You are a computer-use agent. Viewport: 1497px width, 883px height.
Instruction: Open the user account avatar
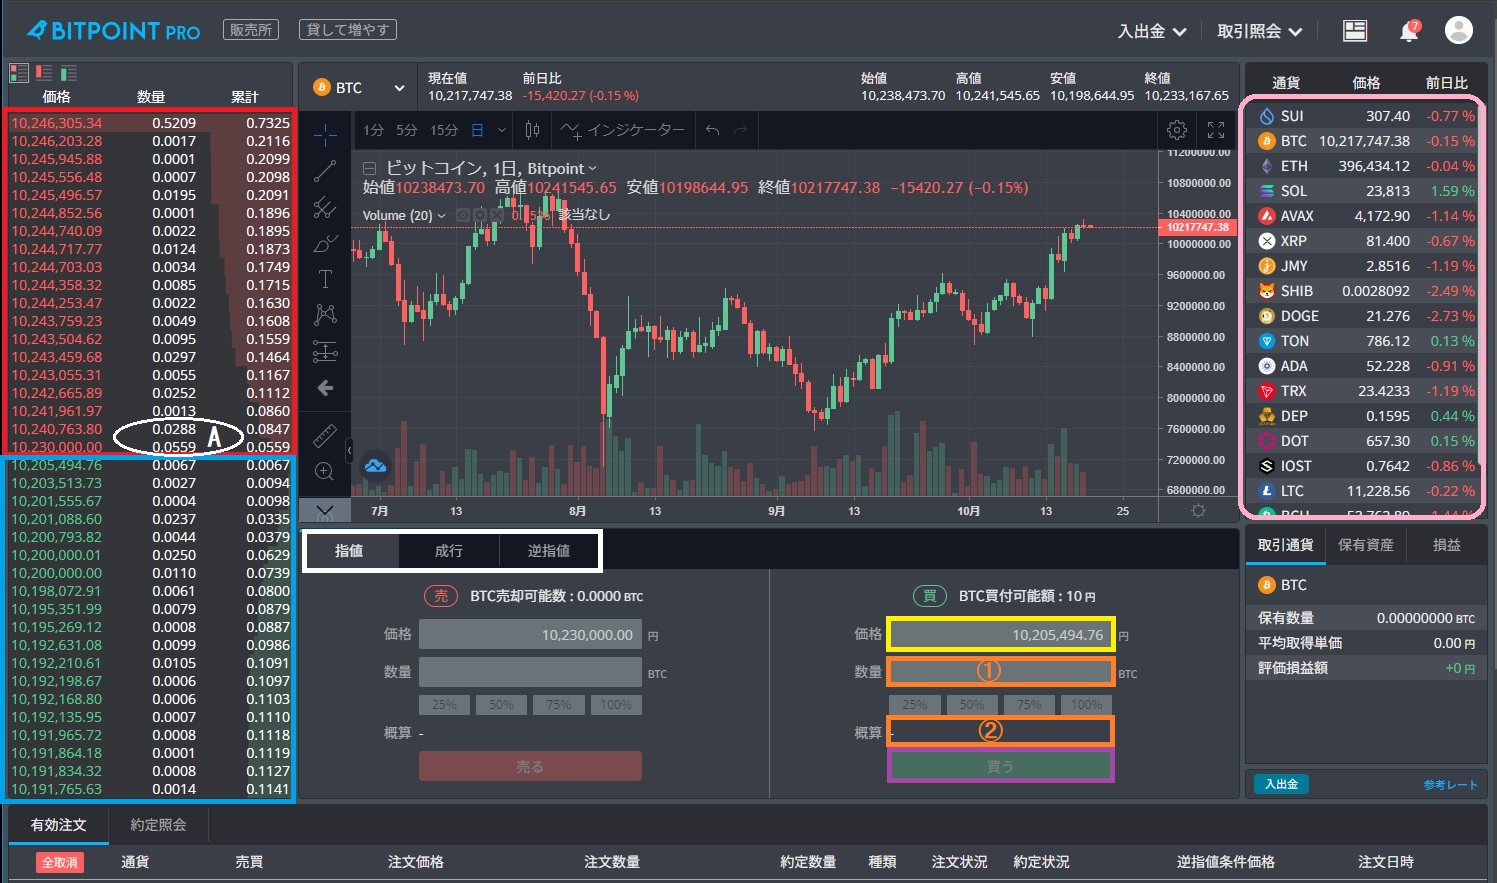coord(1459,30)
